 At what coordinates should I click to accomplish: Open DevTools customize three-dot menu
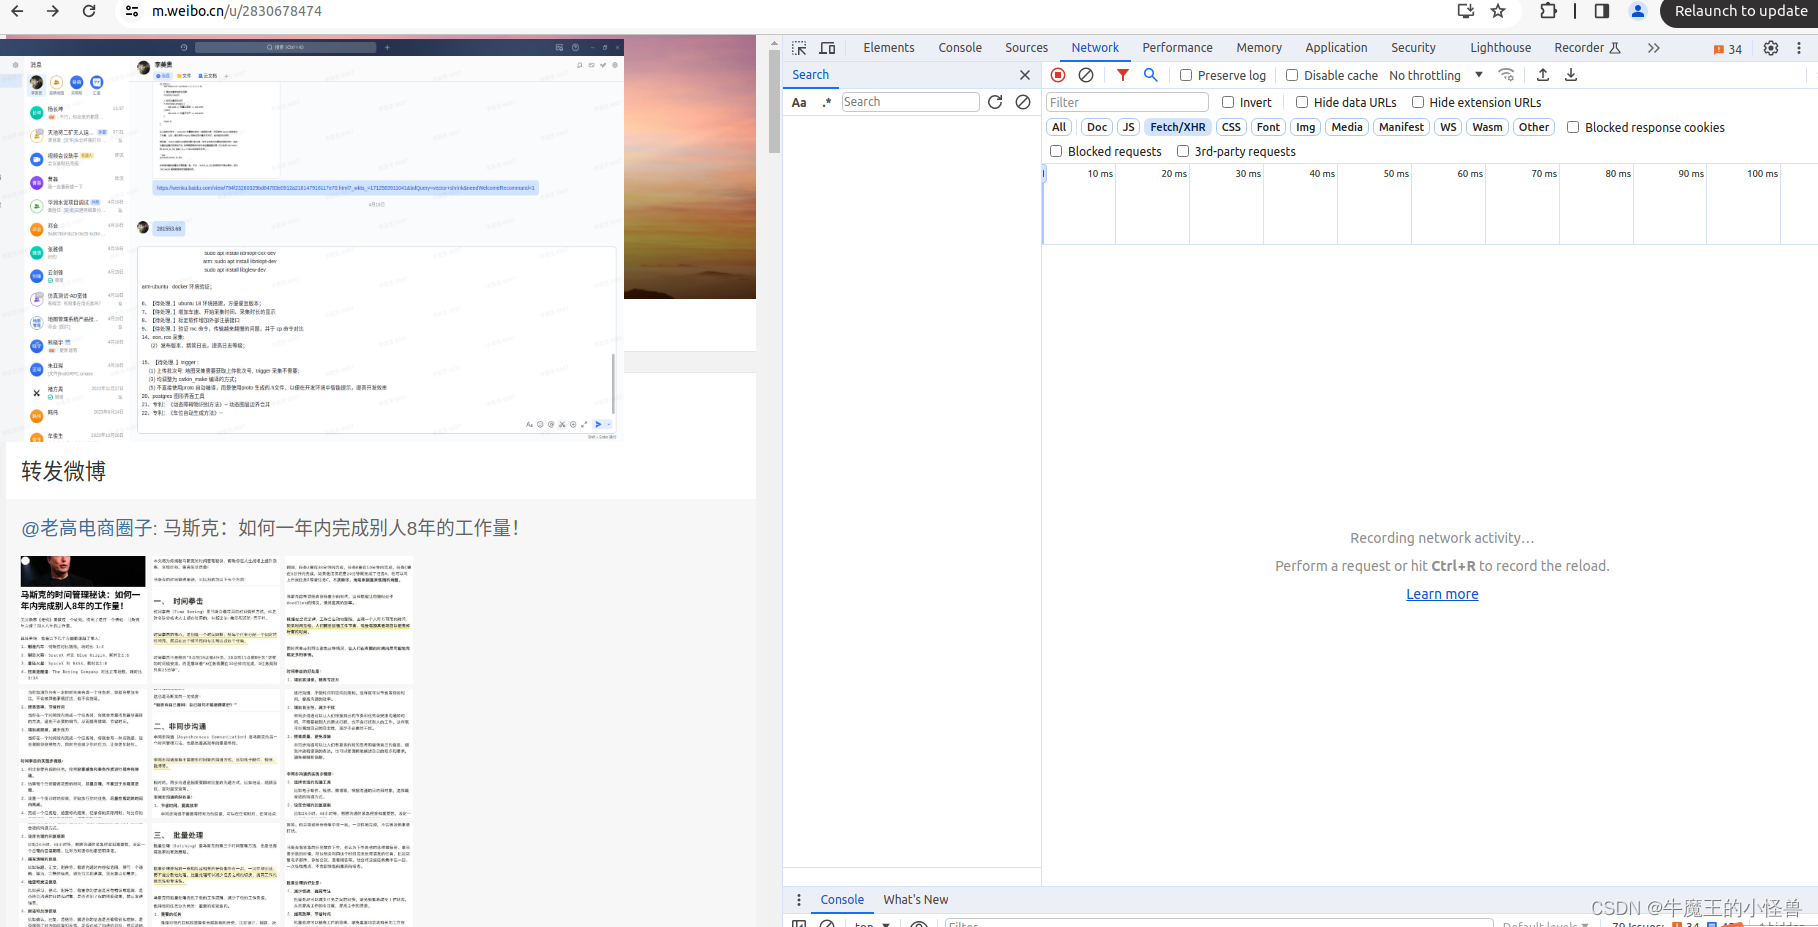(1799, 48)
